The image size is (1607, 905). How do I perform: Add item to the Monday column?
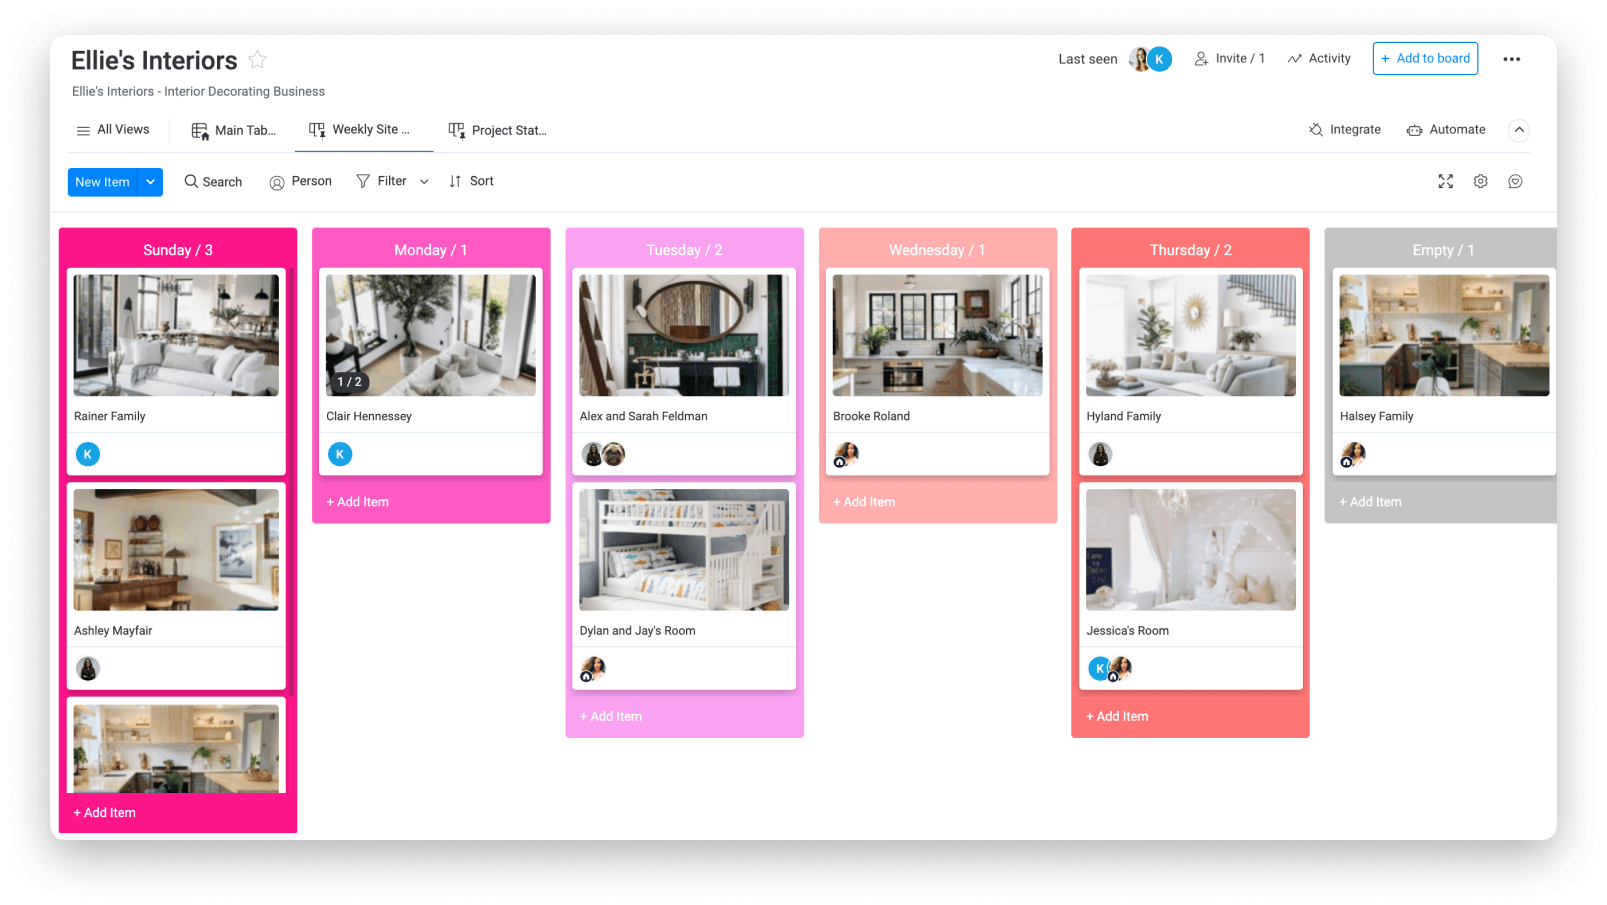[357, 502]
